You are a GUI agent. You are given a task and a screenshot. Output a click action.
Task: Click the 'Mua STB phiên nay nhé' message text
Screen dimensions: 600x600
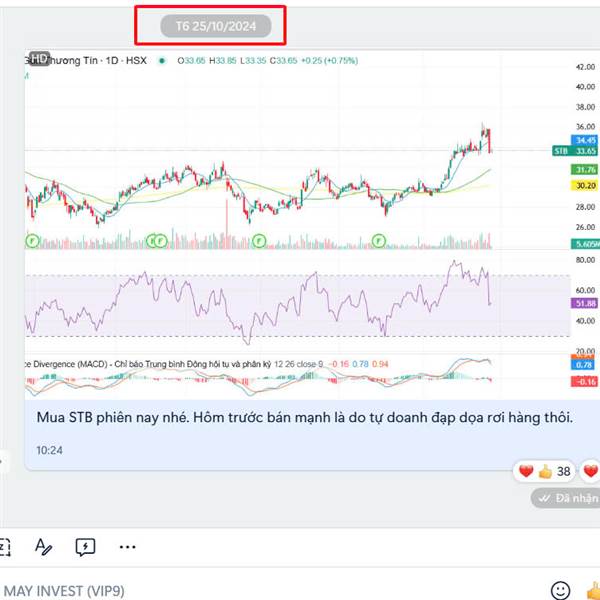[305, 417]
